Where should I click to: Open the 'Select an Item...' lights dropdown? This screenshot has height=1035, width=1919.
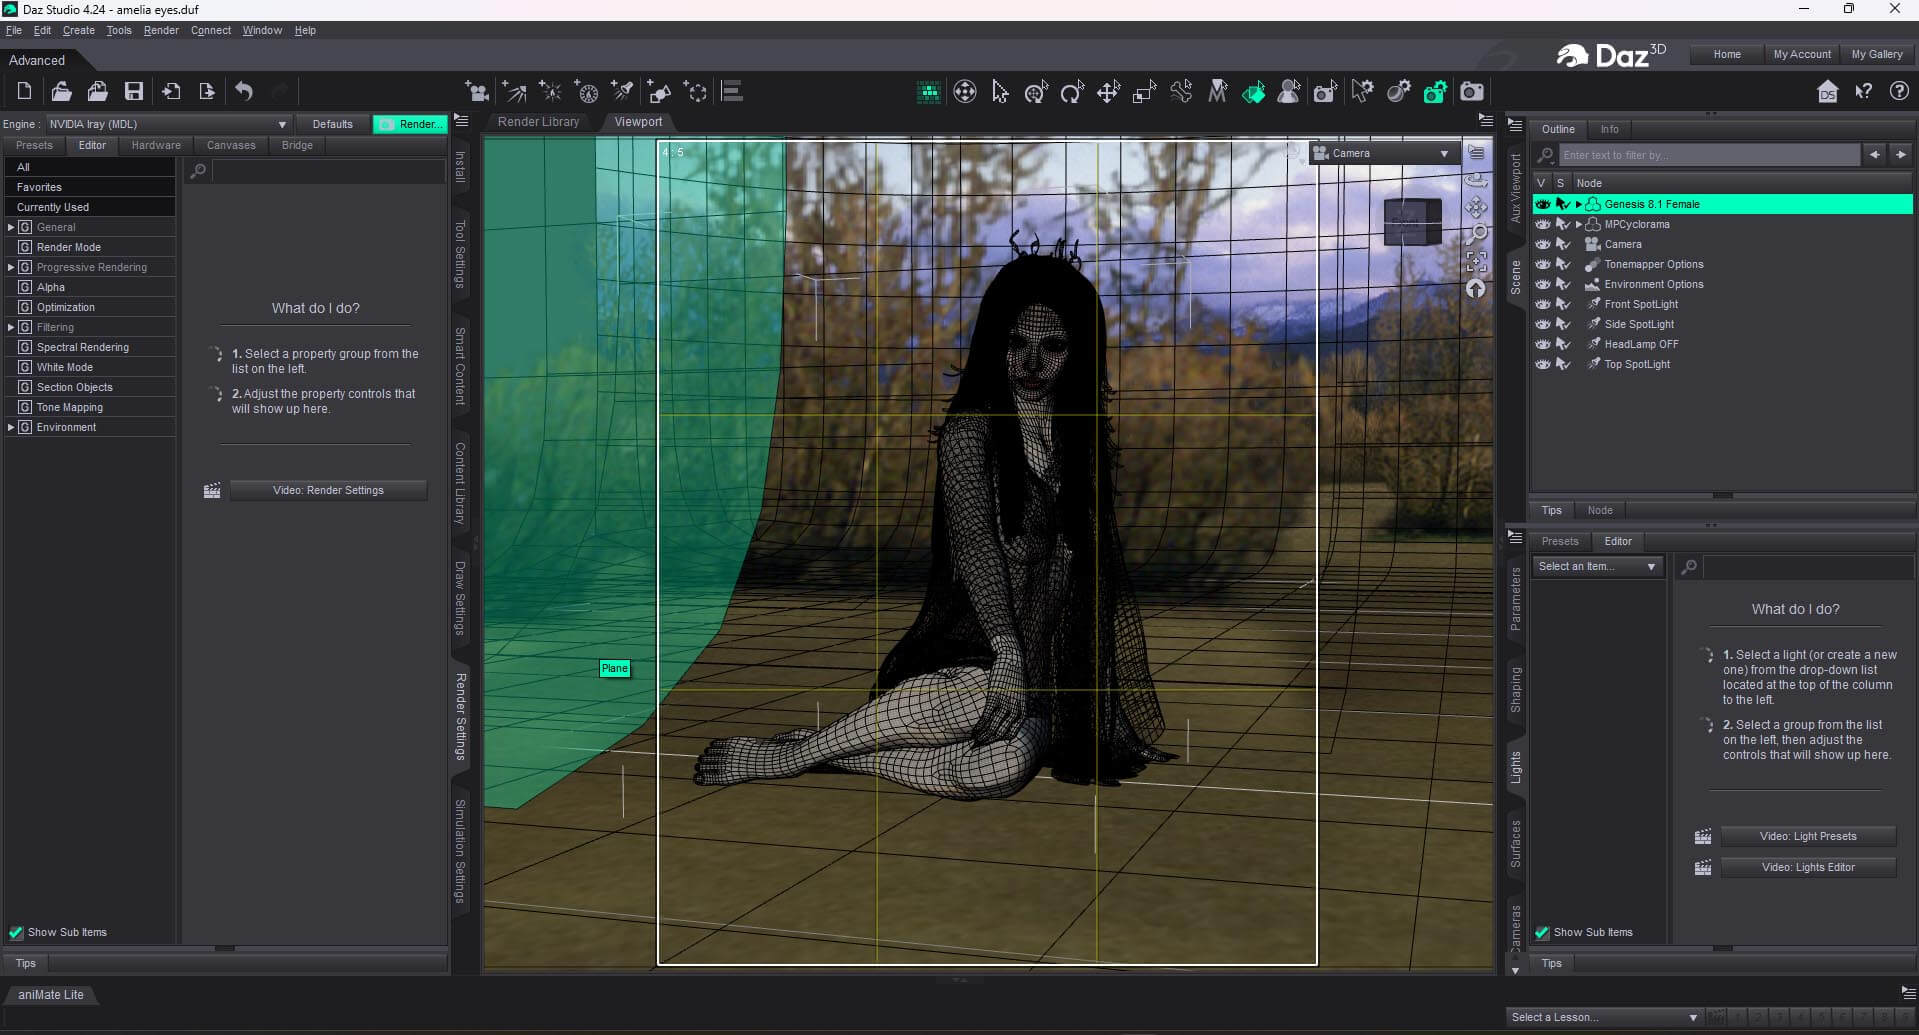[x=1596, y=566]
